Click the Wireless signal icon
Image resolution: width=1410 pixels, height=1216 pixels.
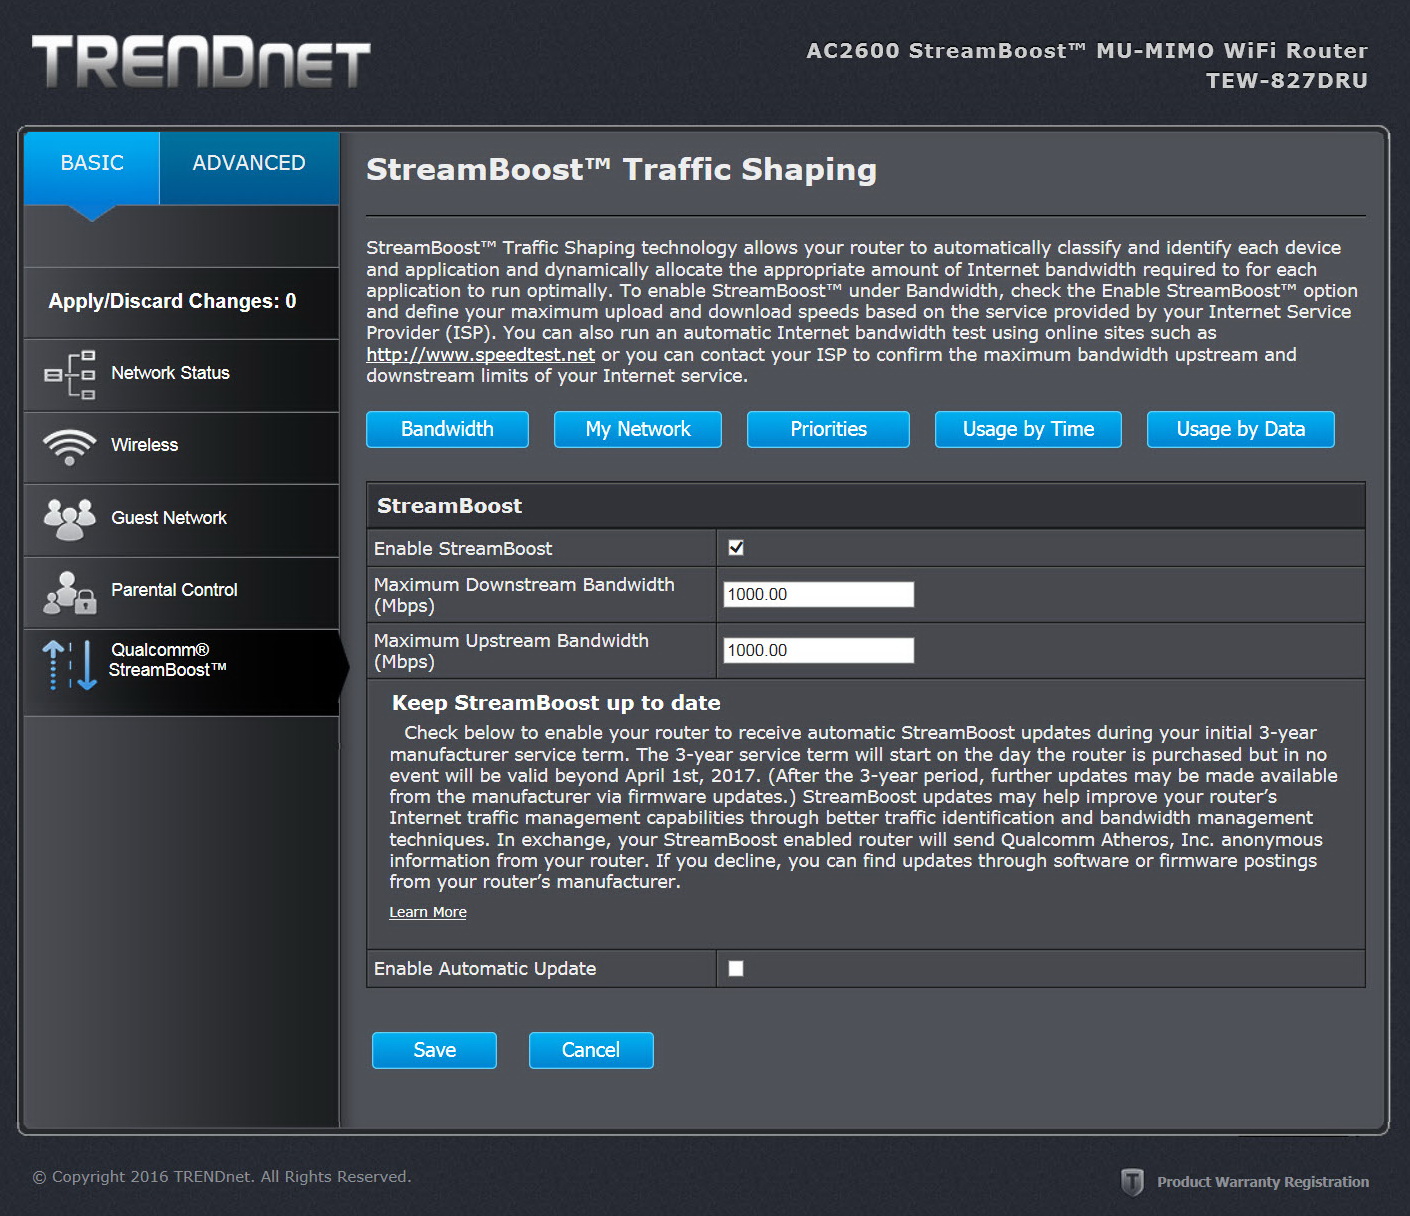point(69,447)
